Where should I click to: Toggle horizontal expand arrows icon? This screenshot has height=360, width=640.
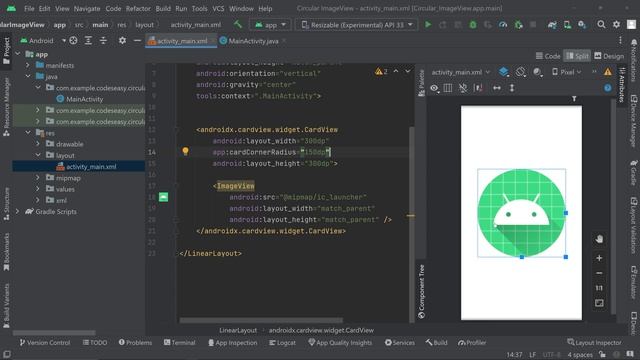[497, 88]
